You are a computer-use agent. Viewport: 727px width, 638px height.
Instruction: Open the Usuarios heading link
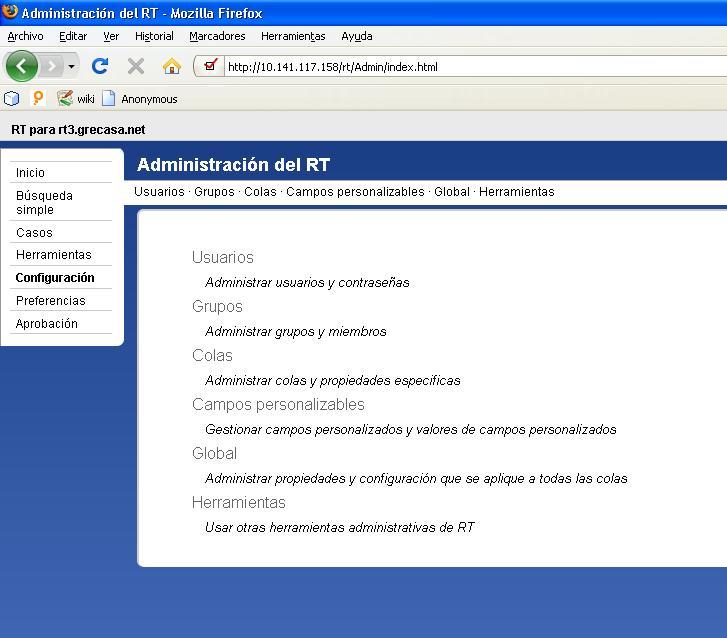[223, 257]
